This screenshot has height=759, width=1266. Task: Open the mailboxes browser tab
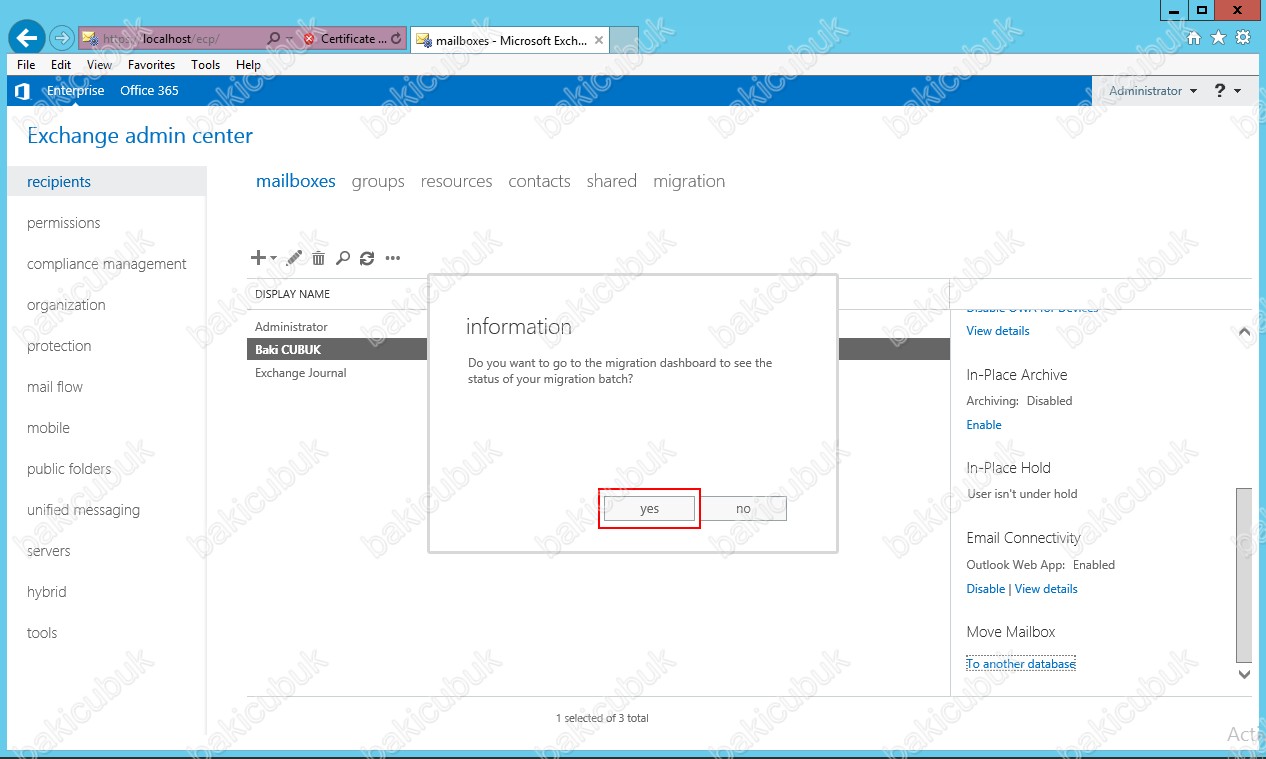(x=509, y=41)
